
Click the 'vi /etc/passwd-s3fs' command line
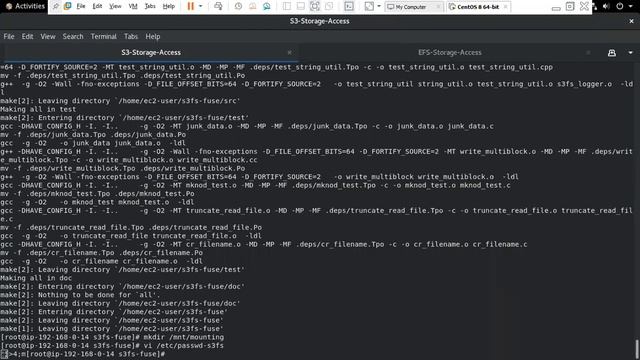[x=112, y=345]
